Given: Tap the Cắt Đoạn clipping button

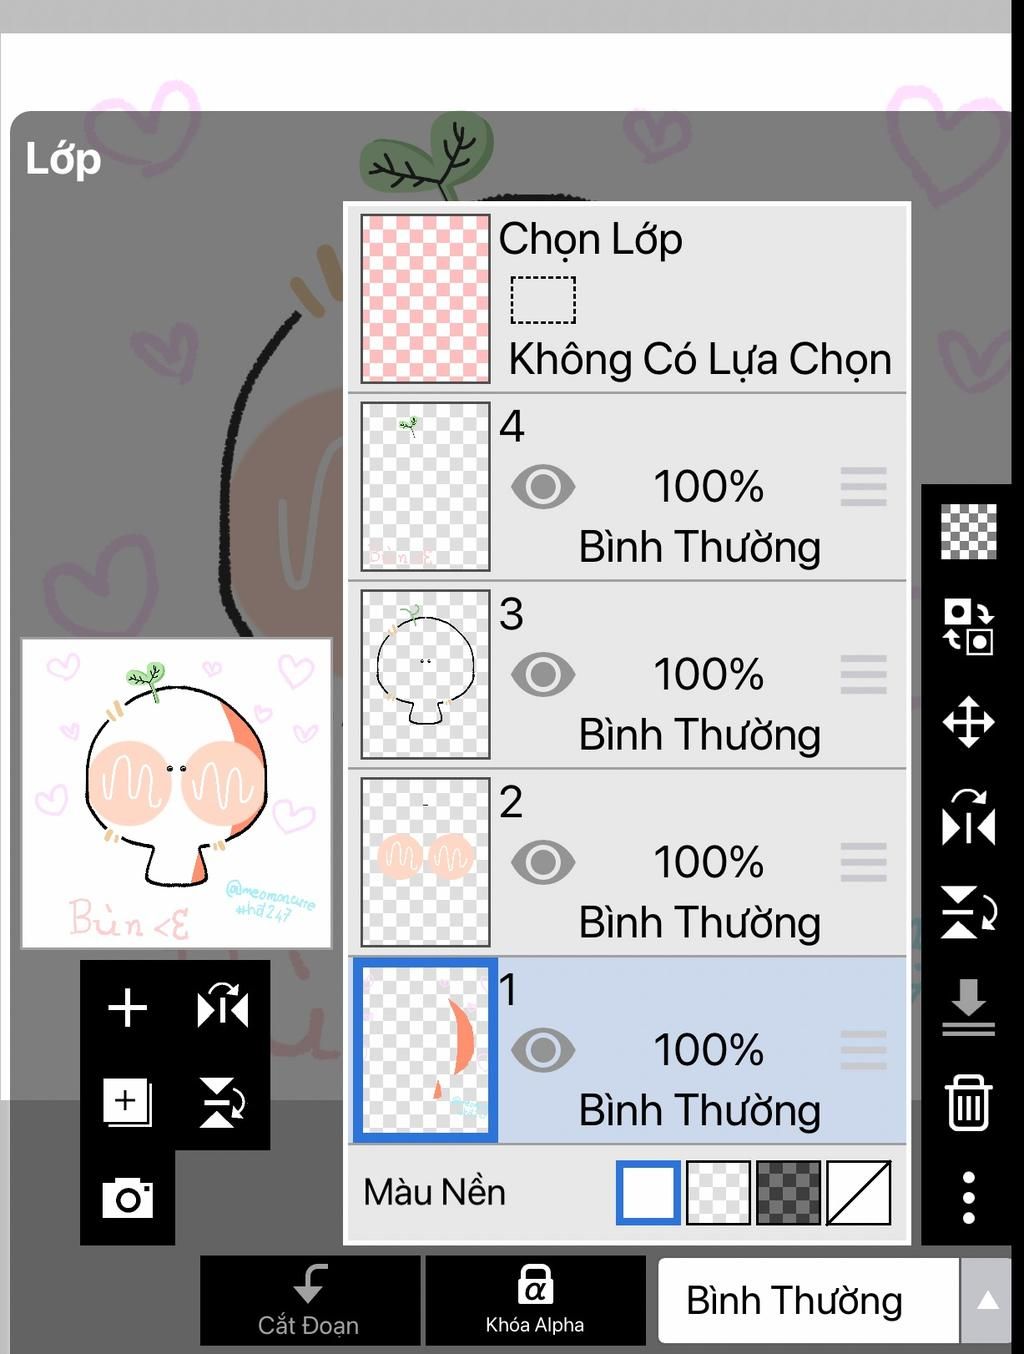Looking at the screenshot, I should [x=309, y=1300].
